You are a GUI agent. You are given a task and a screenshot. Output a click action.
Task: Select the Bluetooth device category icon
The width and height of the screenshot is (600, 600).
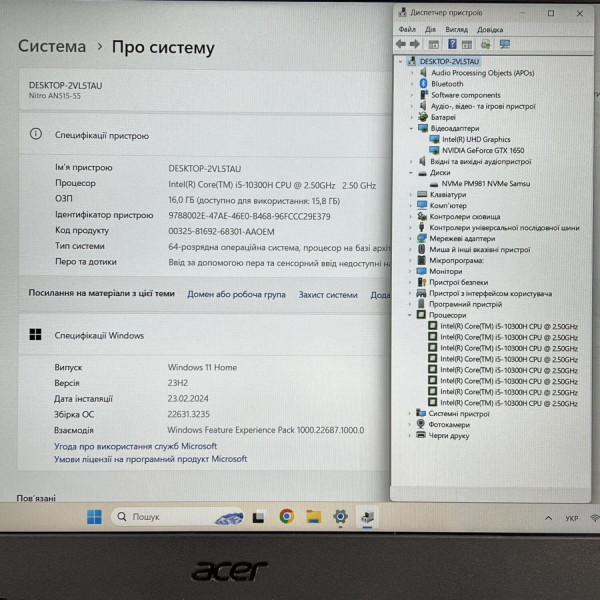coord(423,83)
